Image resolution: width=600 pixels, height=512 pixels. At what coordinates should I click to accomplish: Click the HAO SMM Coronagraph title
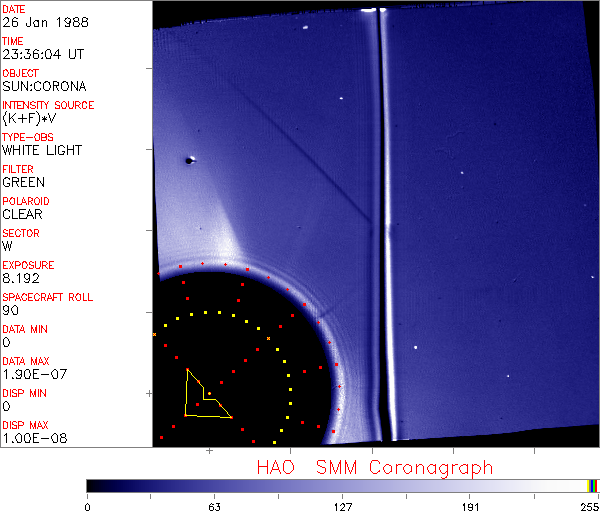[374, 467]
